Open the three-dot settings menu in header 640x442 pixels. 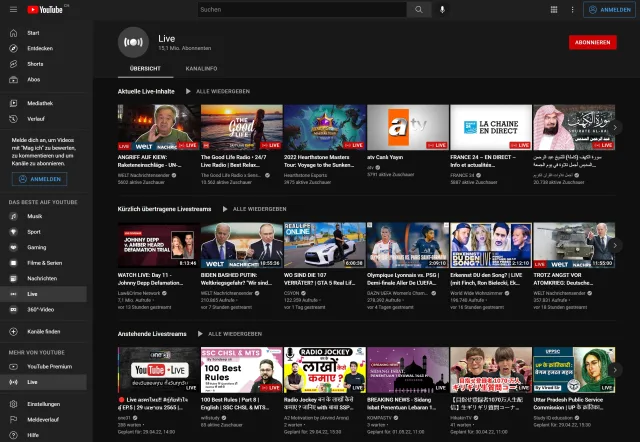[570, 10]
